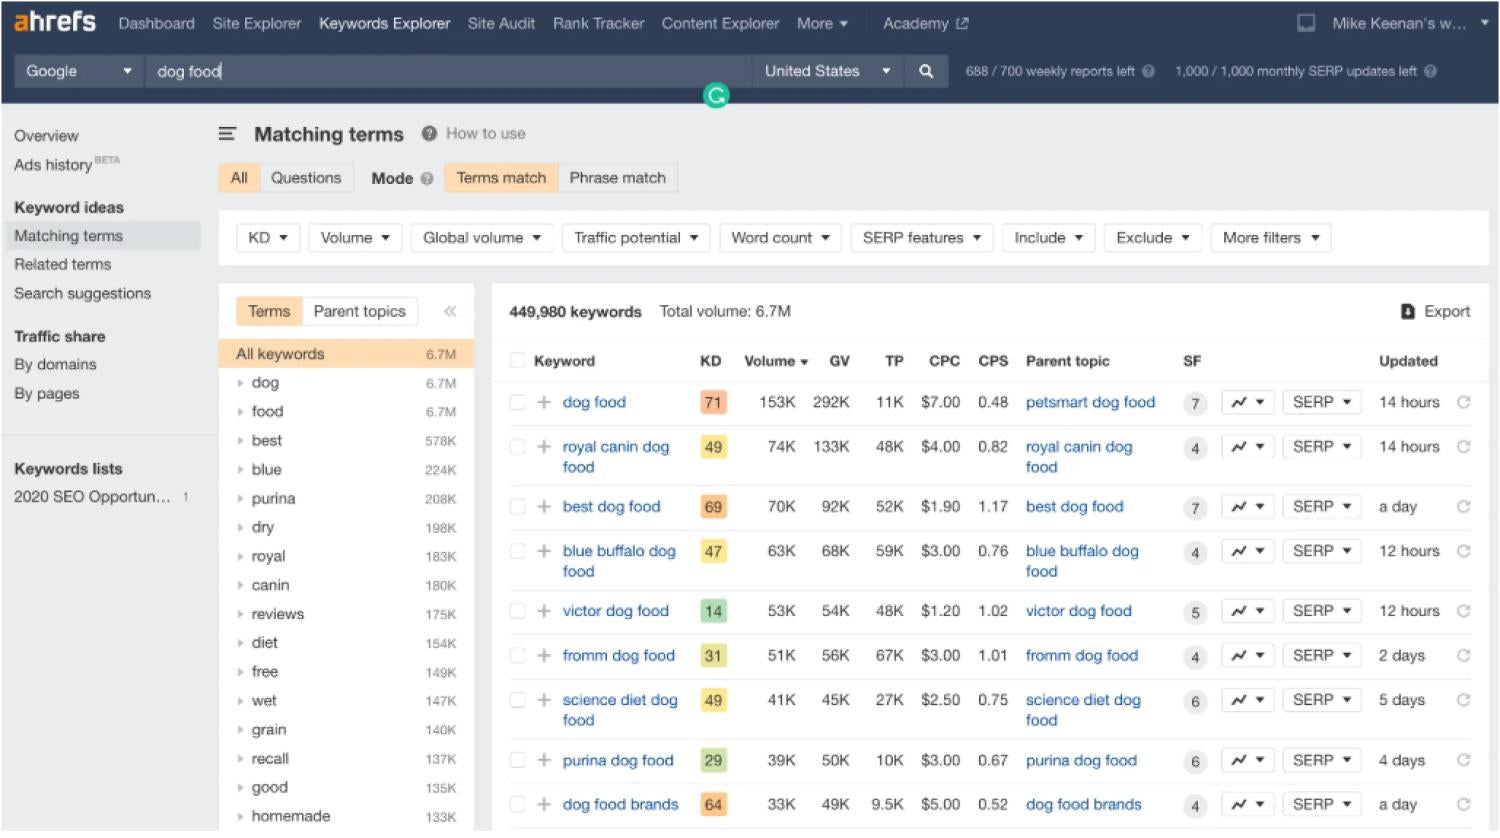
Task: Switch to the Parent topics tab
Action: pos(359,311)
